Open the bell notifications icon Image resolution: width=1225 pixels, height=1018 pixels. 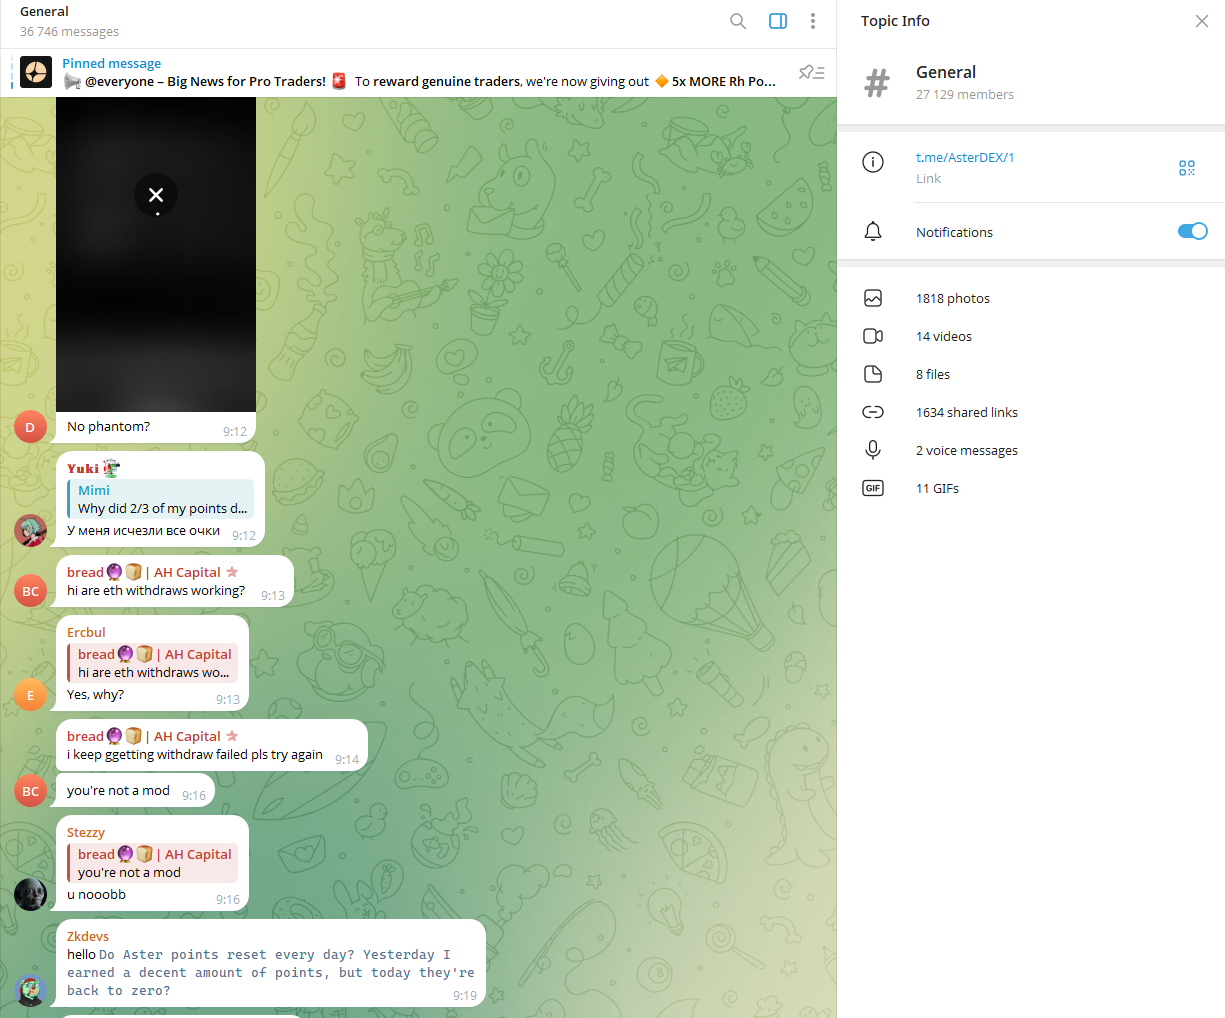pos(873,232)
